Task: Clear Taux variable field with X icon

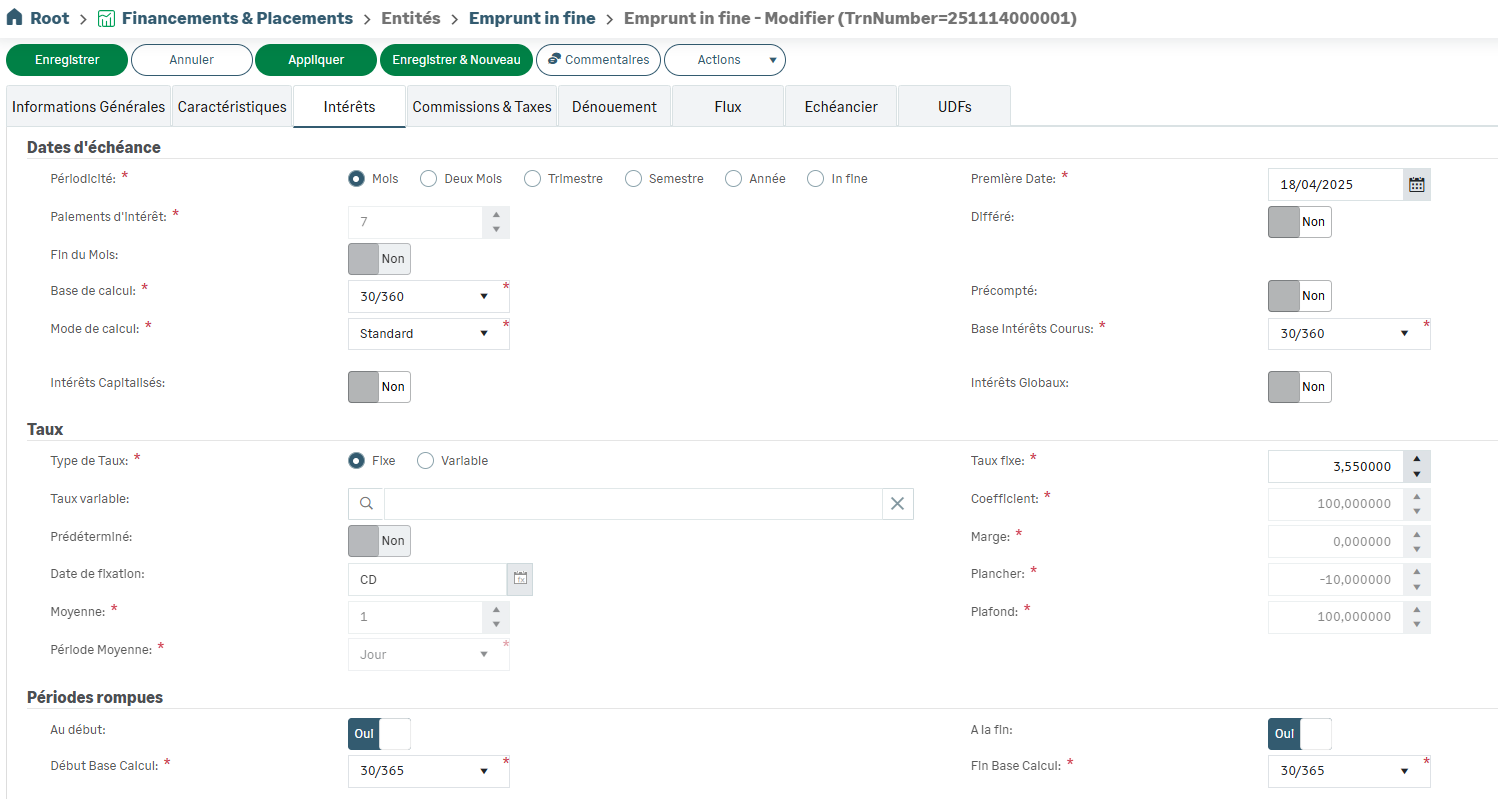Action: [x=897, y=504]
